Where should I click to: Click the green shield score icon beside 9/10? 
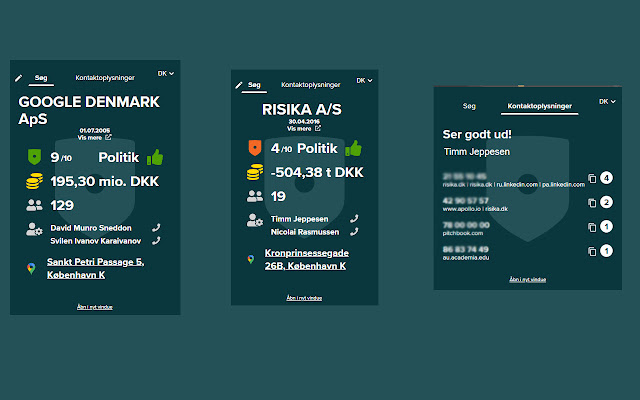pos(34,157)
